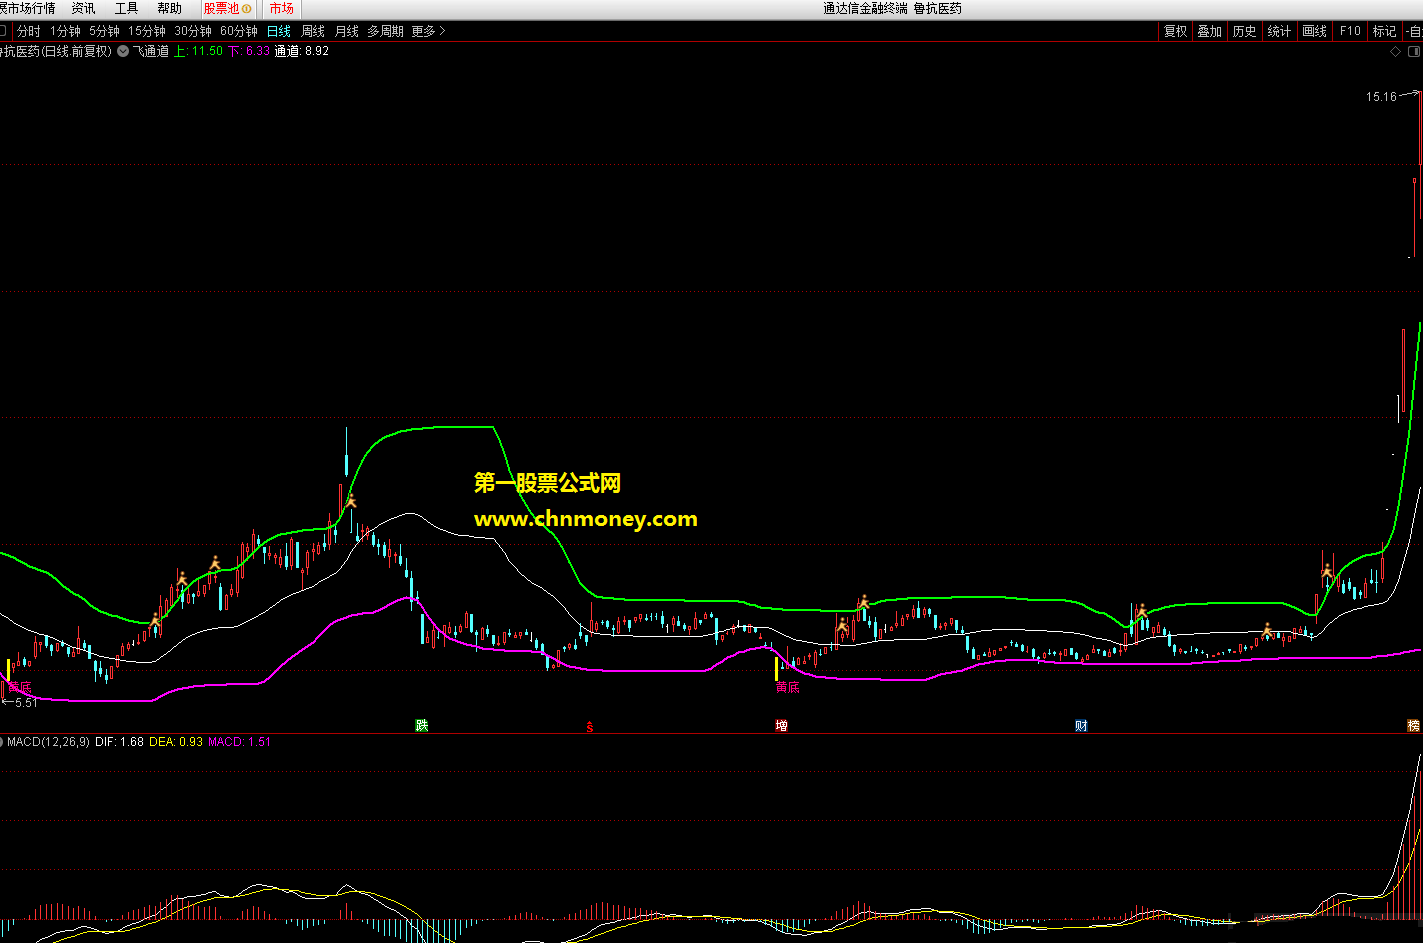Click the diamond icon at chart top-right
This screenshot has width=1423, height=943.
pyautogui.click(x=1395, y=51)
